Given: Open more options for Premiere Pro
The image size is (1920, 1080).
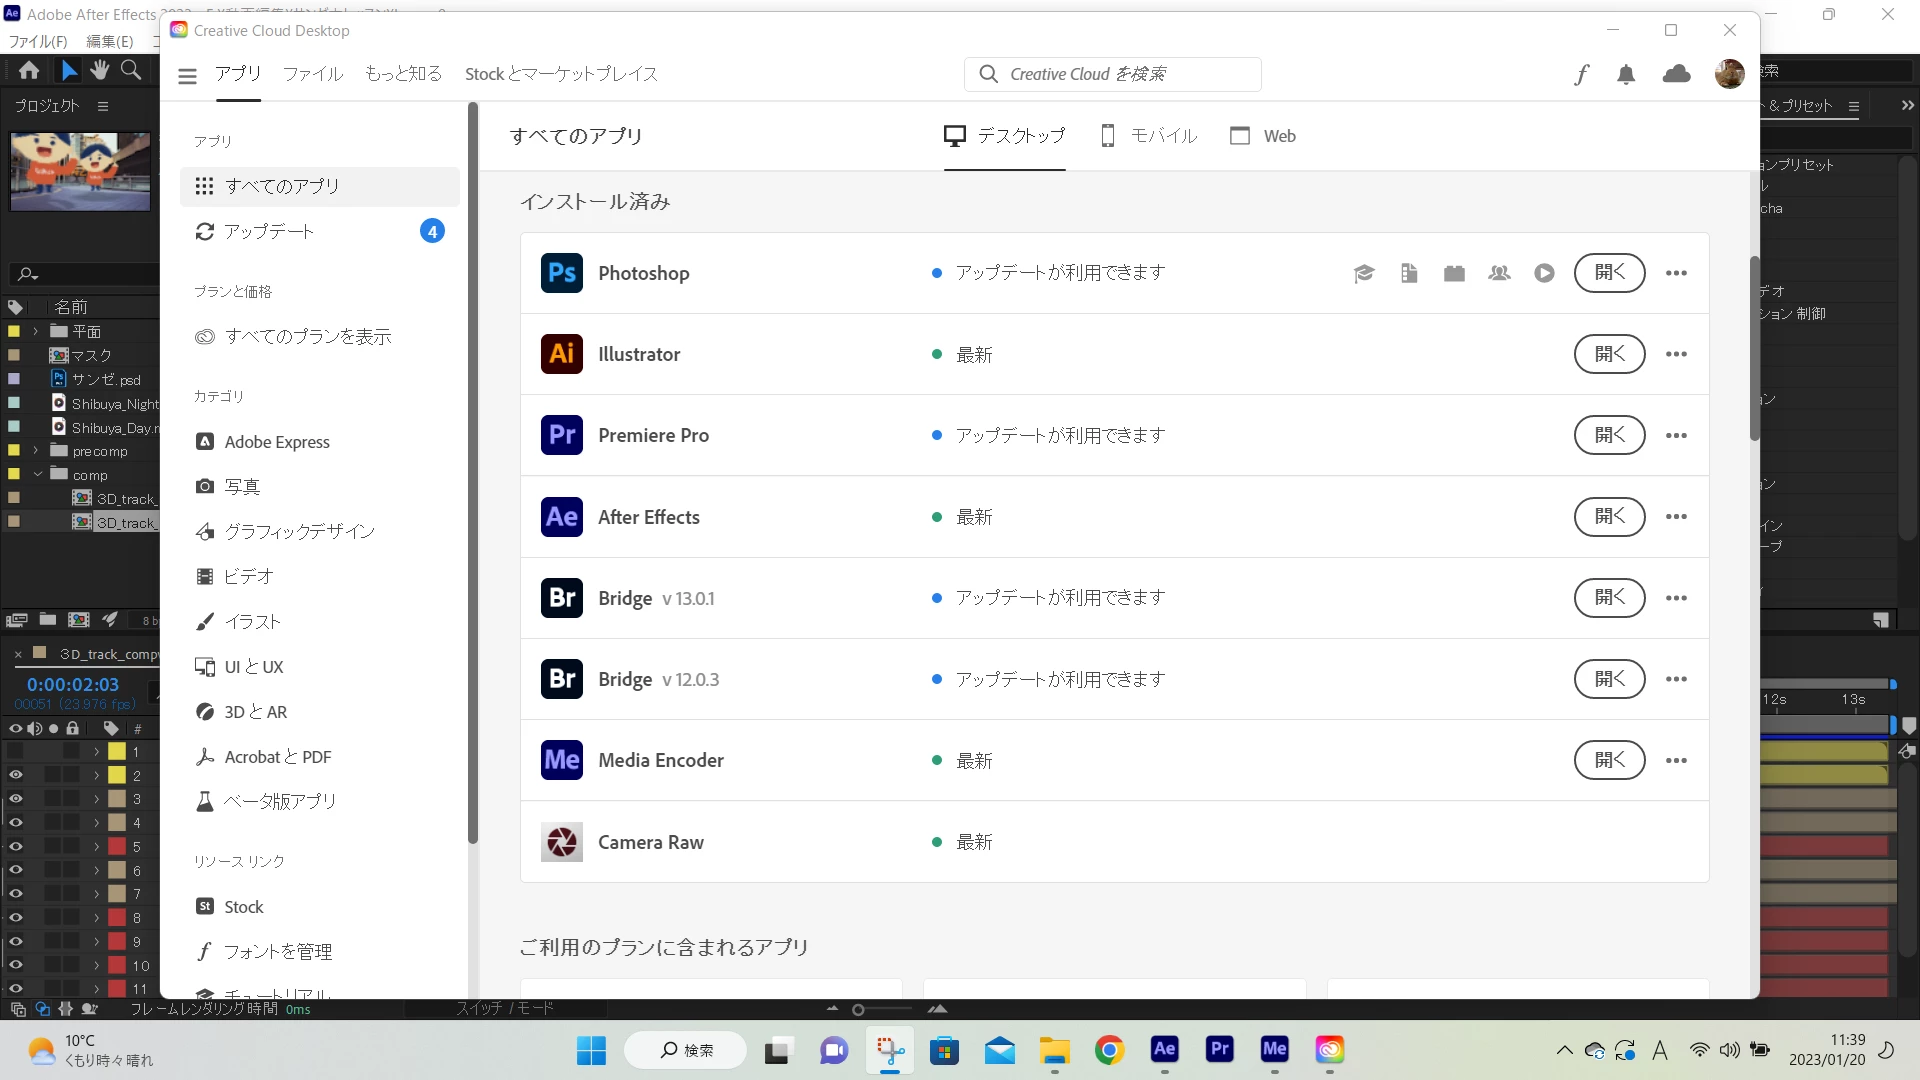Looking at the screenshot, I should pos(1676,435).
